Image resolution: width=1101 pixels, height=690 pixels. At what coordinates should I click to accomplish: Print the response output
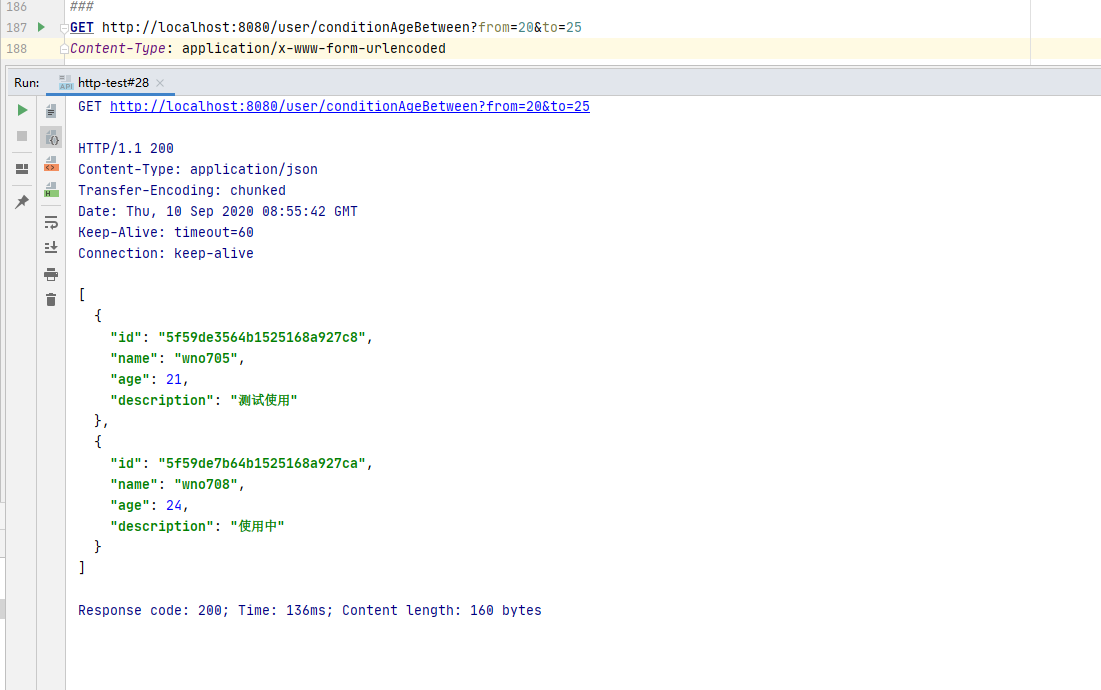[51, 274]
